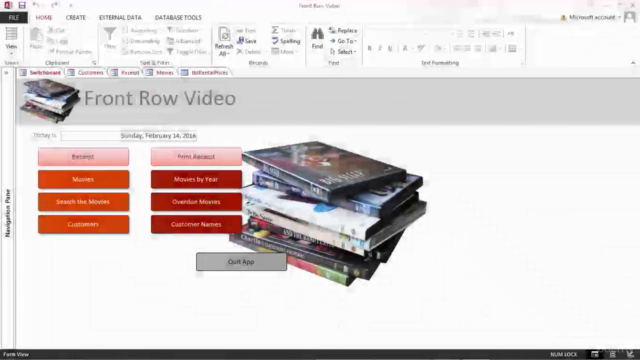Viewport: 640px width, 360px height.
Task: Click the Save icon in the title bar
Action: point(22,5)
